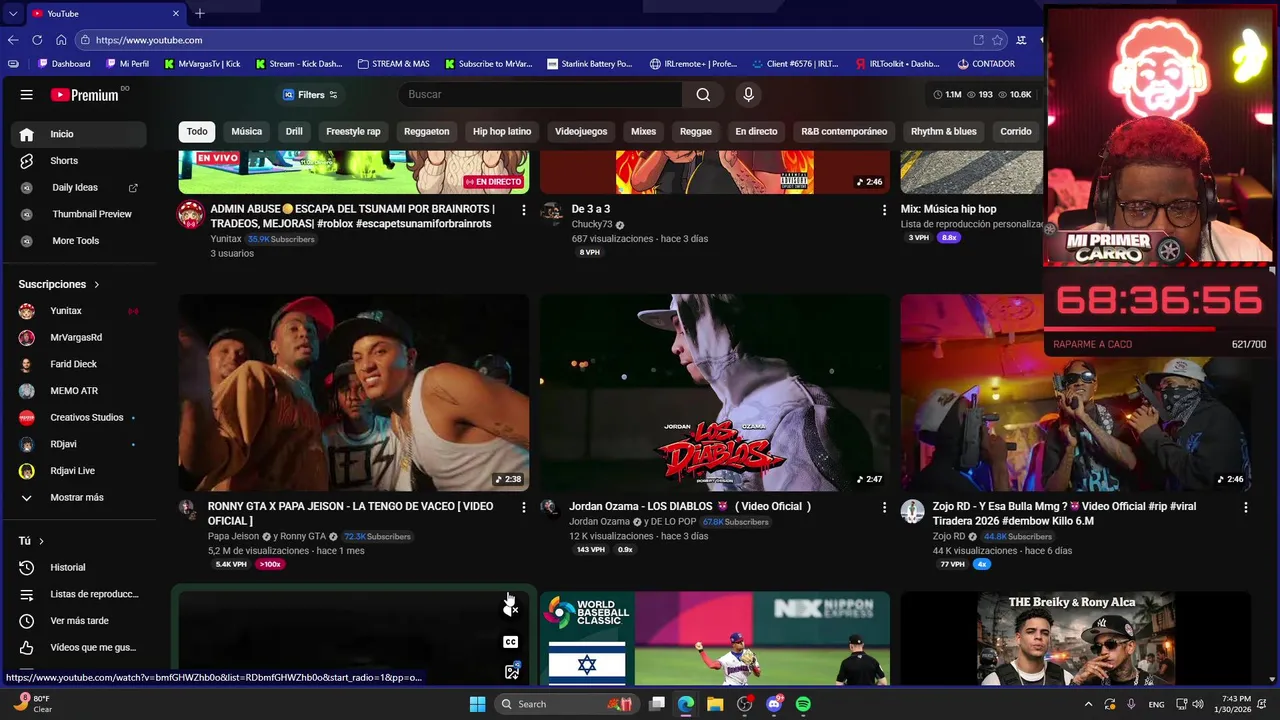Select the Todo filter chip
The height and width of the screenshot is (720, 1280).
click(197, 131)
